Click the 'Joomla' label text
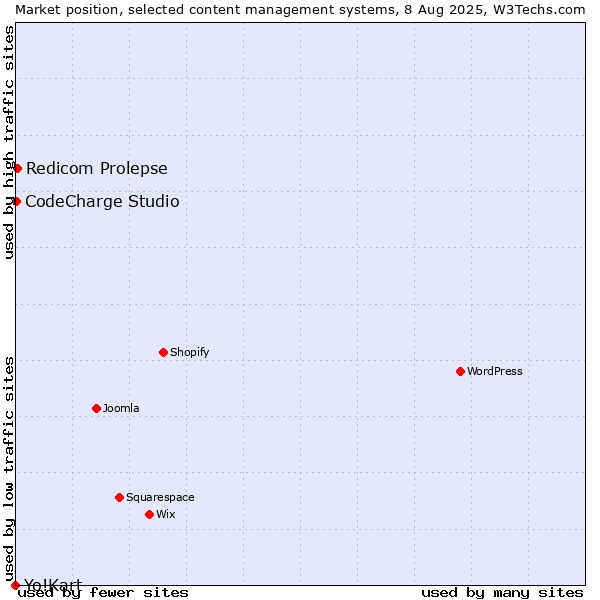 pos(121,408)
